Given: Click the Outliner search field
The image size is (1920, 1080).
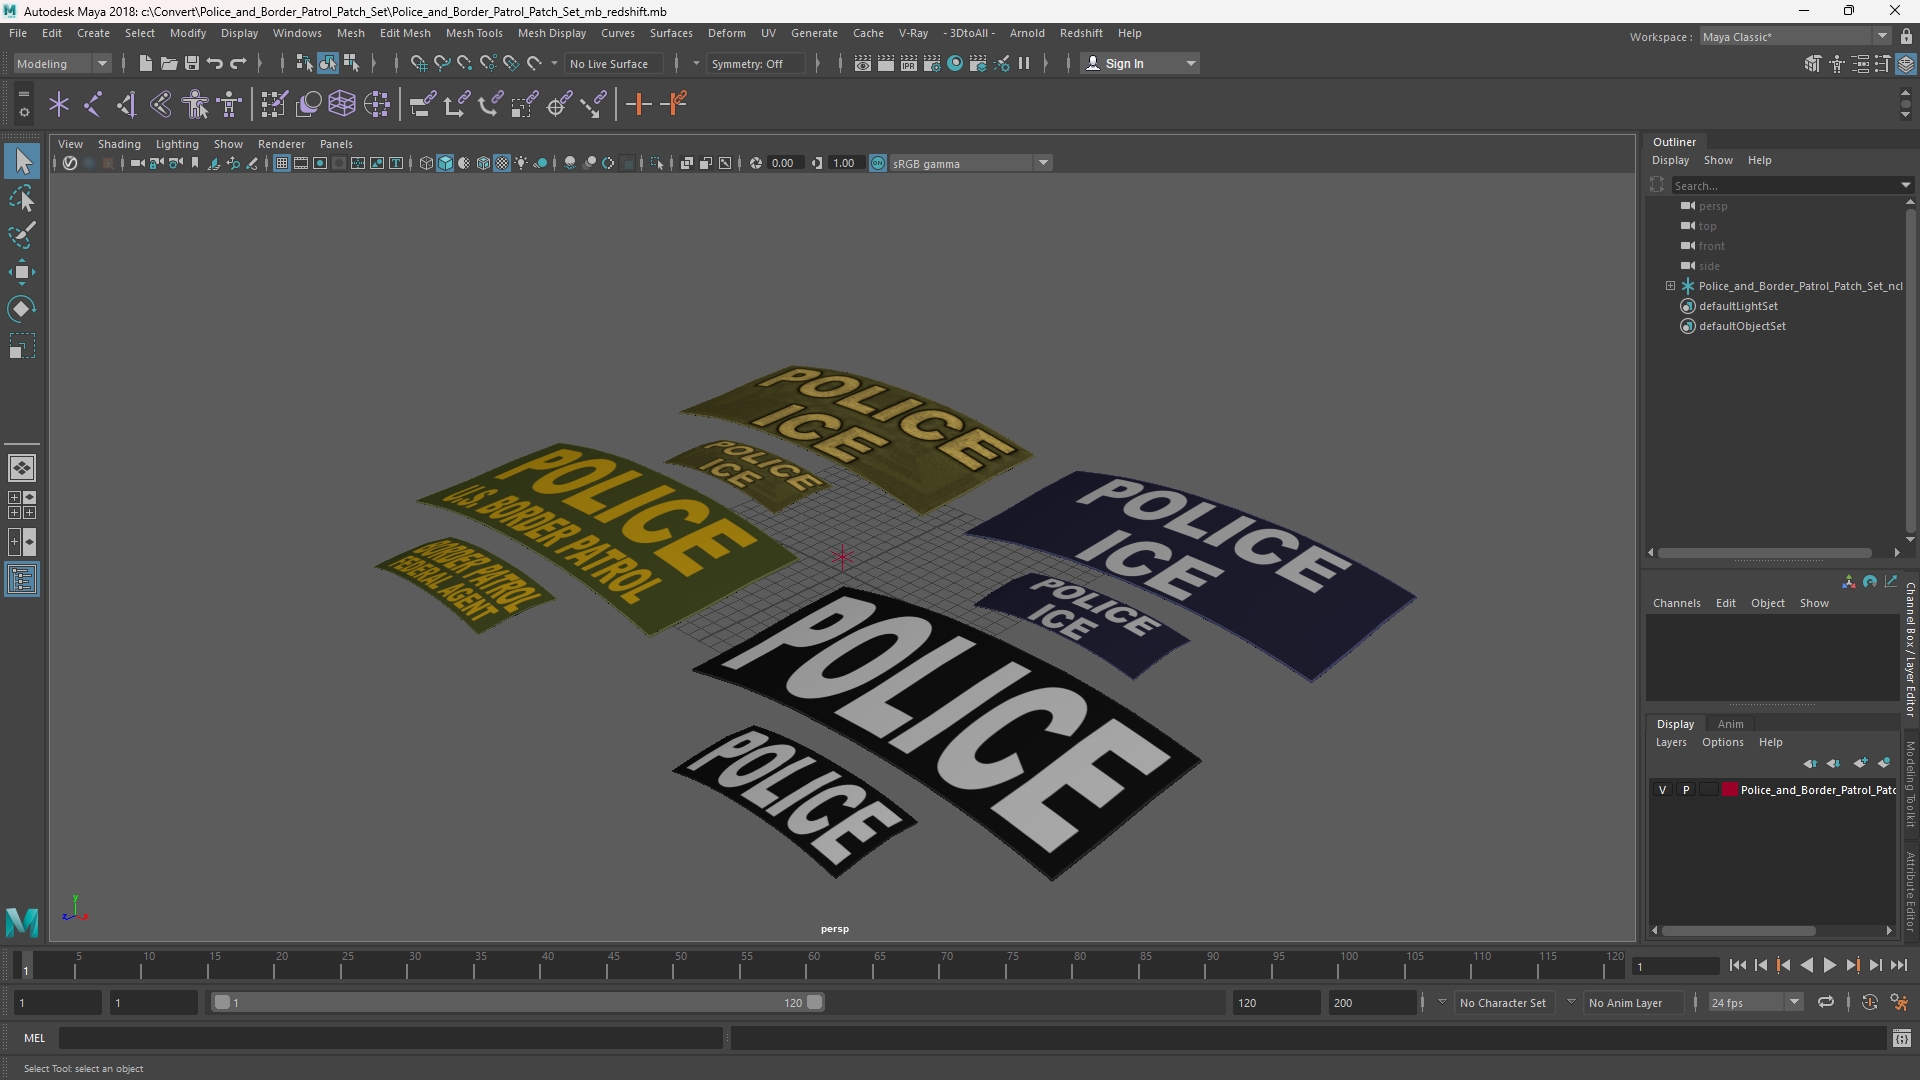Looking at the screenshot, I should pyautogui.click(x=1785, y=185).
